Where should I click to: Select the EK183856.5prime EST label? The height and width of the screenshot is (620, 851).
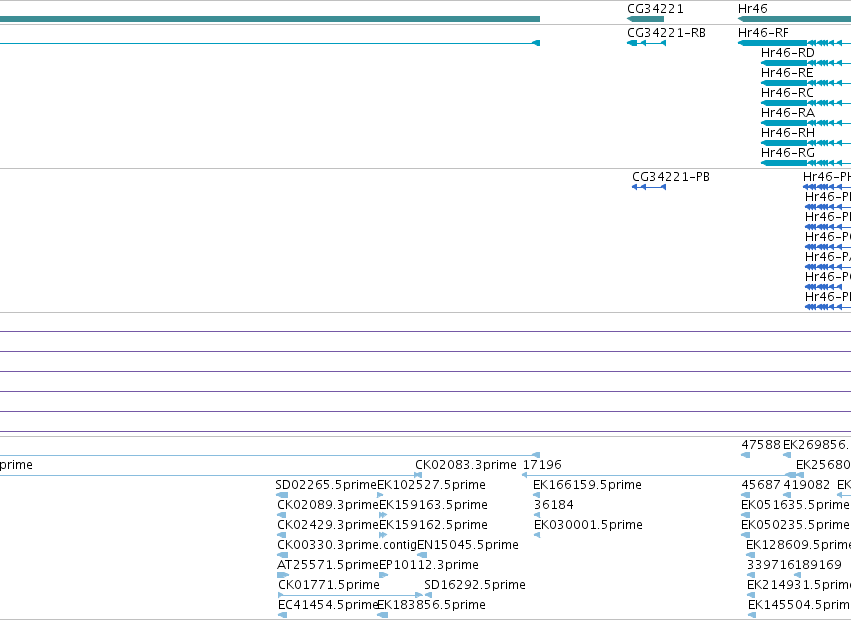(431, 605)
